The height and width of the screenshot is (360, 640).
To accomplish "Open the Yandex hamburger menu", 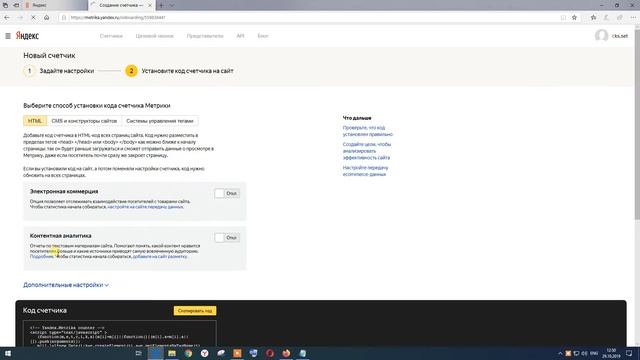I will point(8,36).
